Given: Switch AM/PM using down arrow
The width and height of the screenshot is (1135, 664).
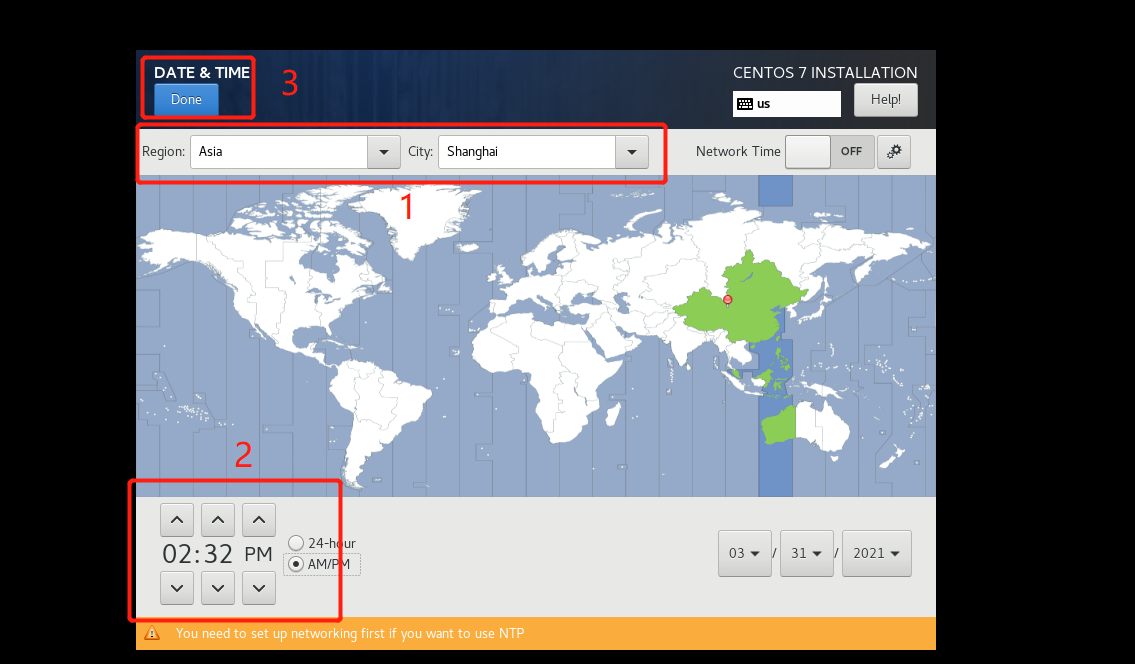Looking at the screenshot, I should point(259,588).
